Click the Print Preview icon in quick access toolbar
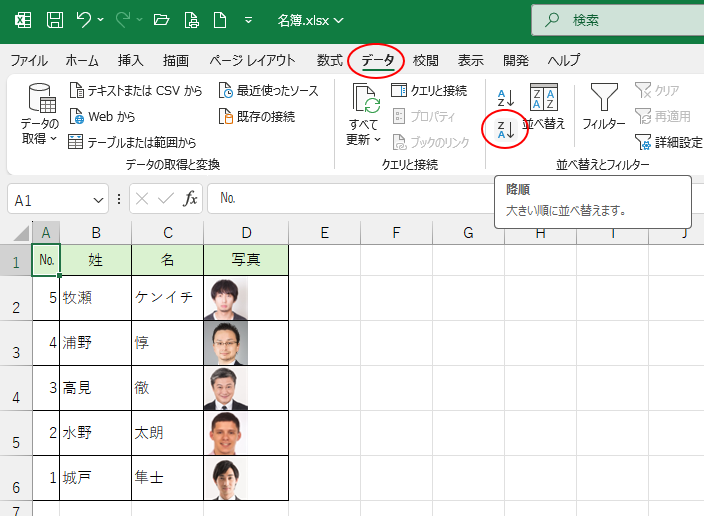This screenshot has width=704, height=516. (192, 20)
